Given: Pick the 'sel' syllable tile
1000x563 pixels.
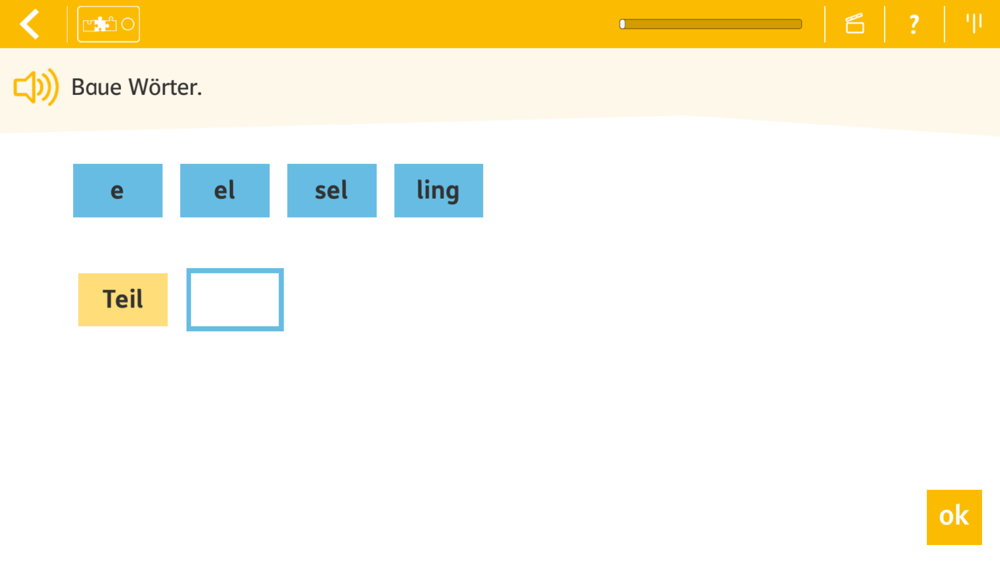Looking at the screenshot, I should pos(332,191).
